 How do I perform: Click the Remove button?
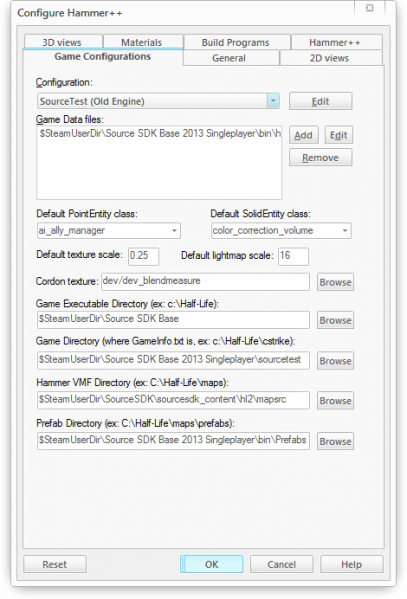[320, 157]
